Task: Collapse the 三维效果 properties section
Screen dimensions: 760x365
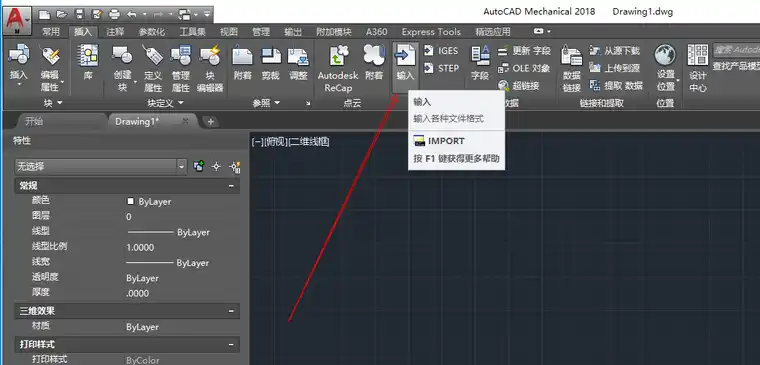Action: 231,311
